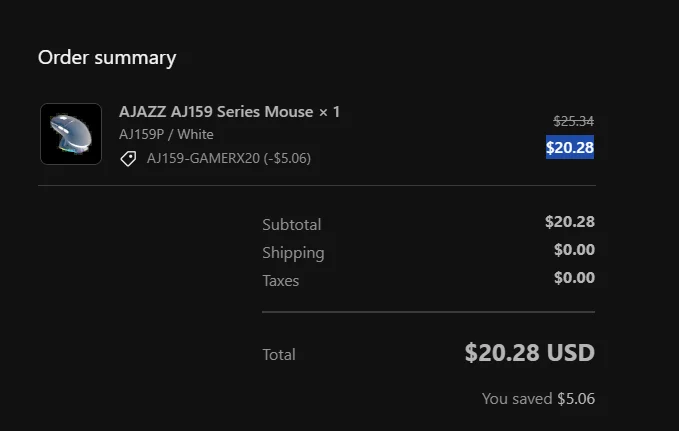The height and width of the screenshot is (431, 679).
Task: Click the Subtotal label
Action: point(291,224)
